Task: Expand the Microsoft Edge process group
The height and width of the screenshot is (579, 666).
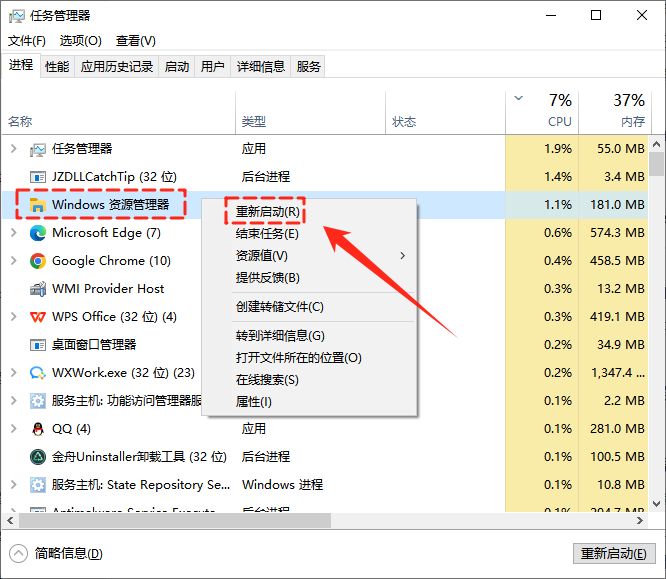Action: pyautogui.click(x=13, y=233)
